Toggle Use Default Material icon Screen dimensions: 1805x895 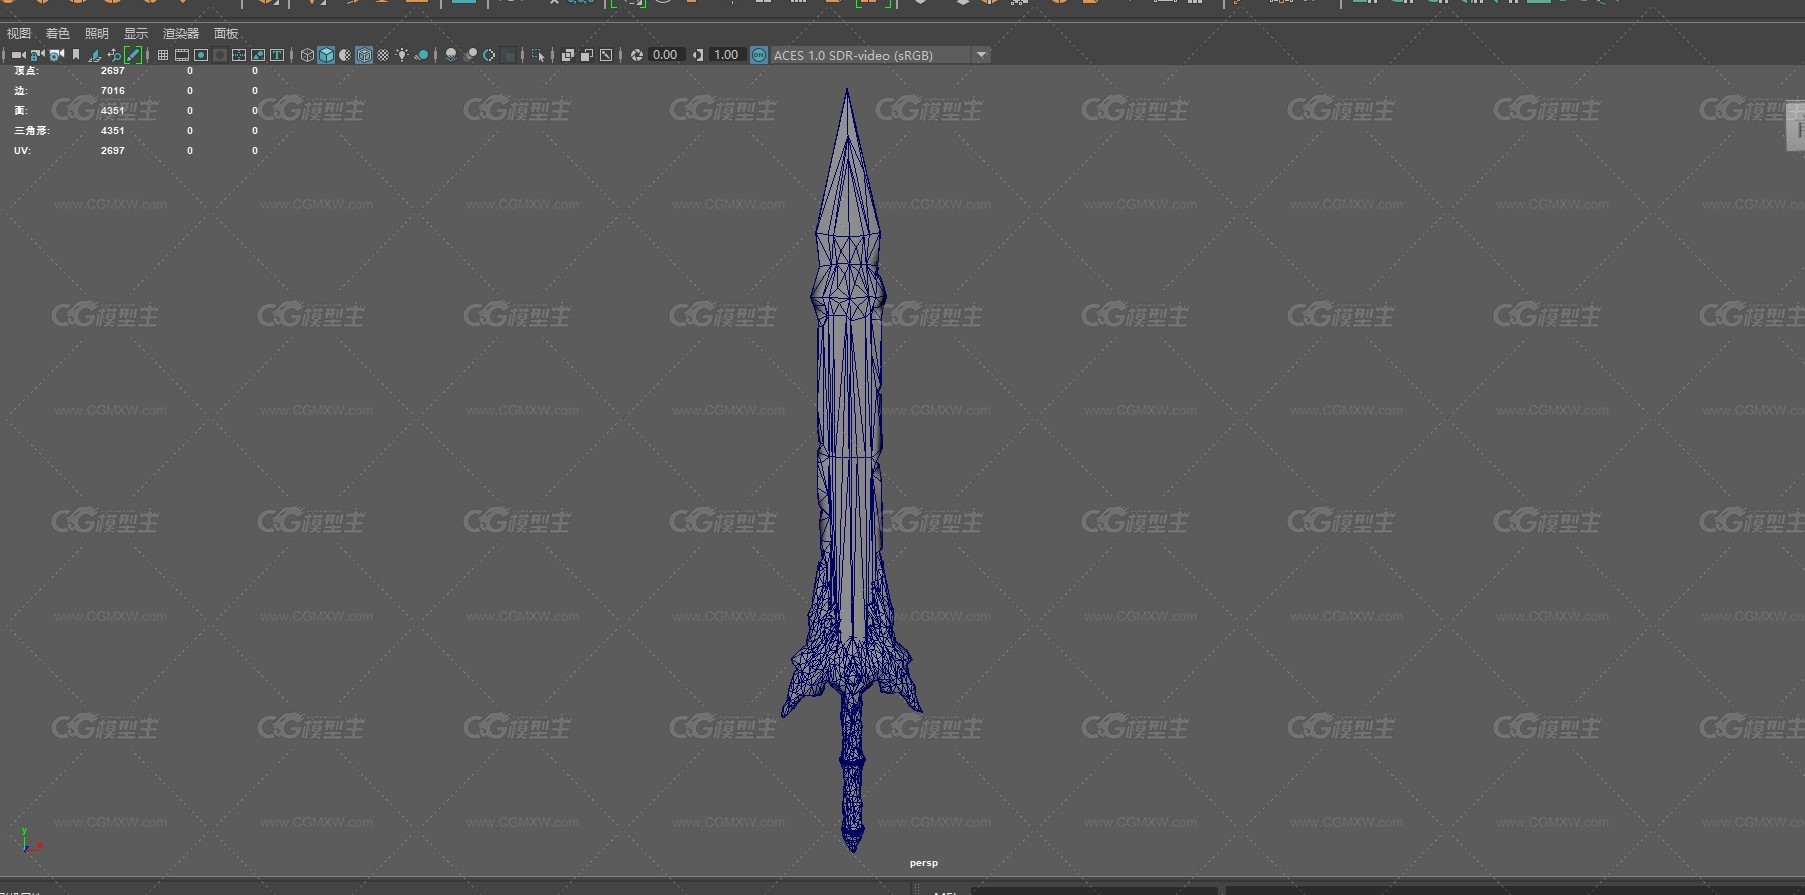[x=345, y=55]
